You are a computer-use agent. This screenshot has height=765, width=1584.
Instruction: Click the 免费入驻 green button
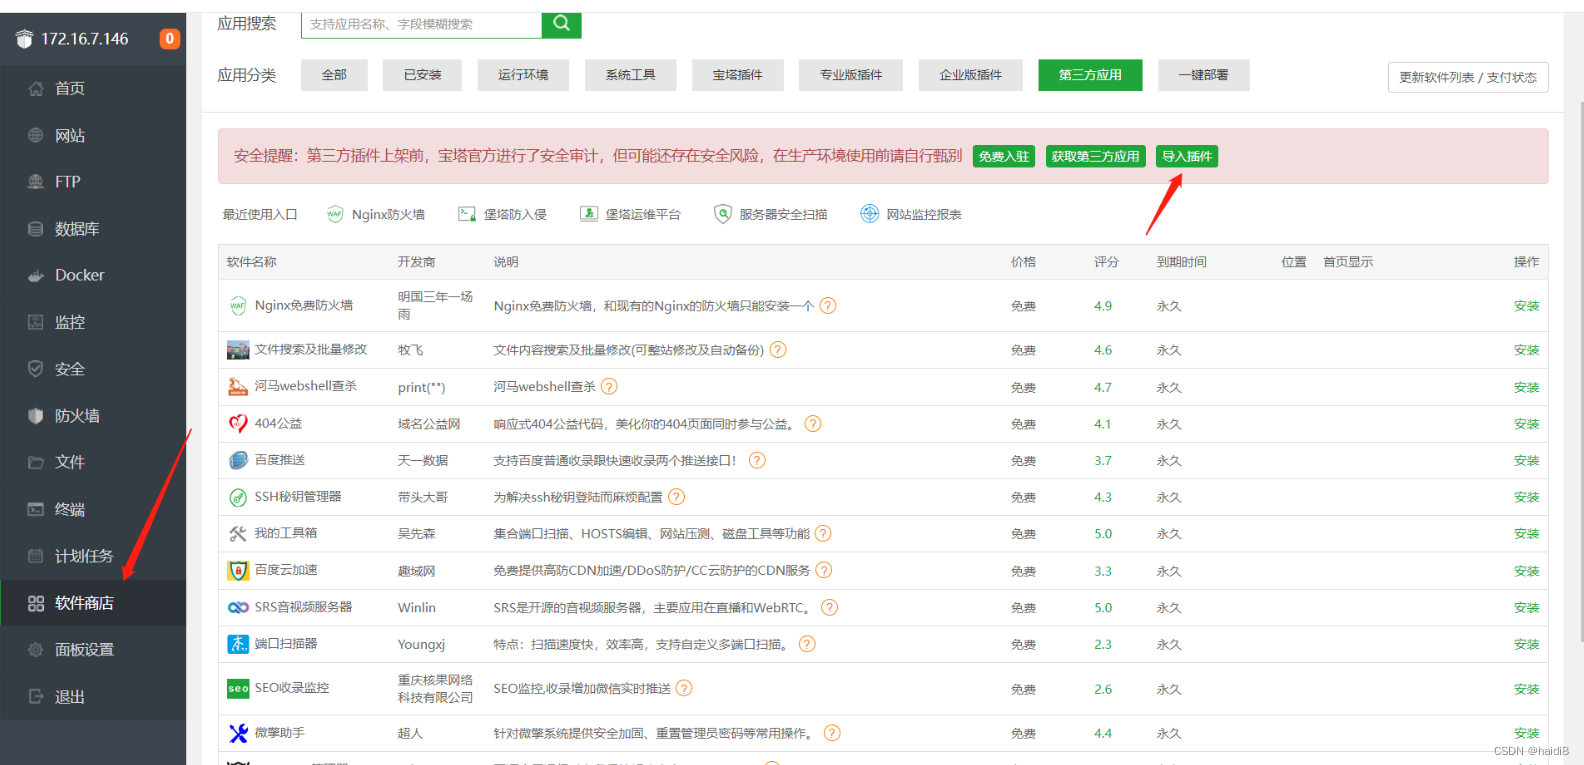click(x=1004, y=156)
